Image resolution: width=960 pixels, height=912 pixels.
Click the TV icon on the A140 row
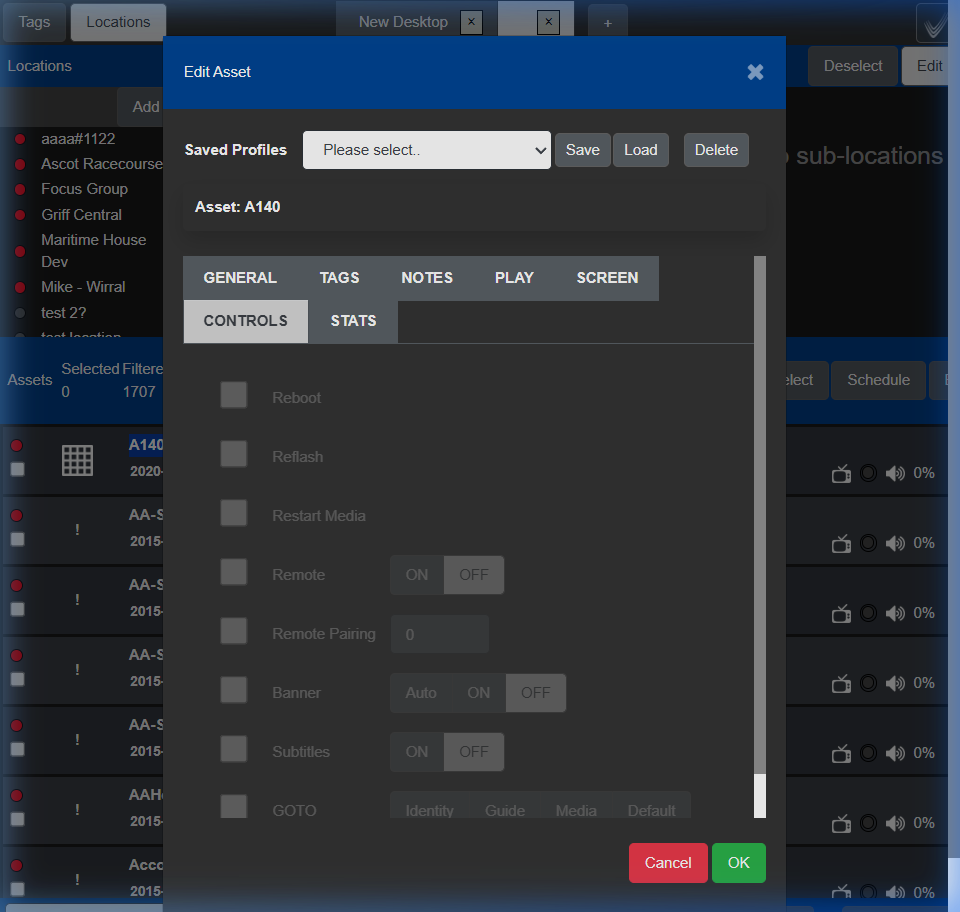click(841, 474)
